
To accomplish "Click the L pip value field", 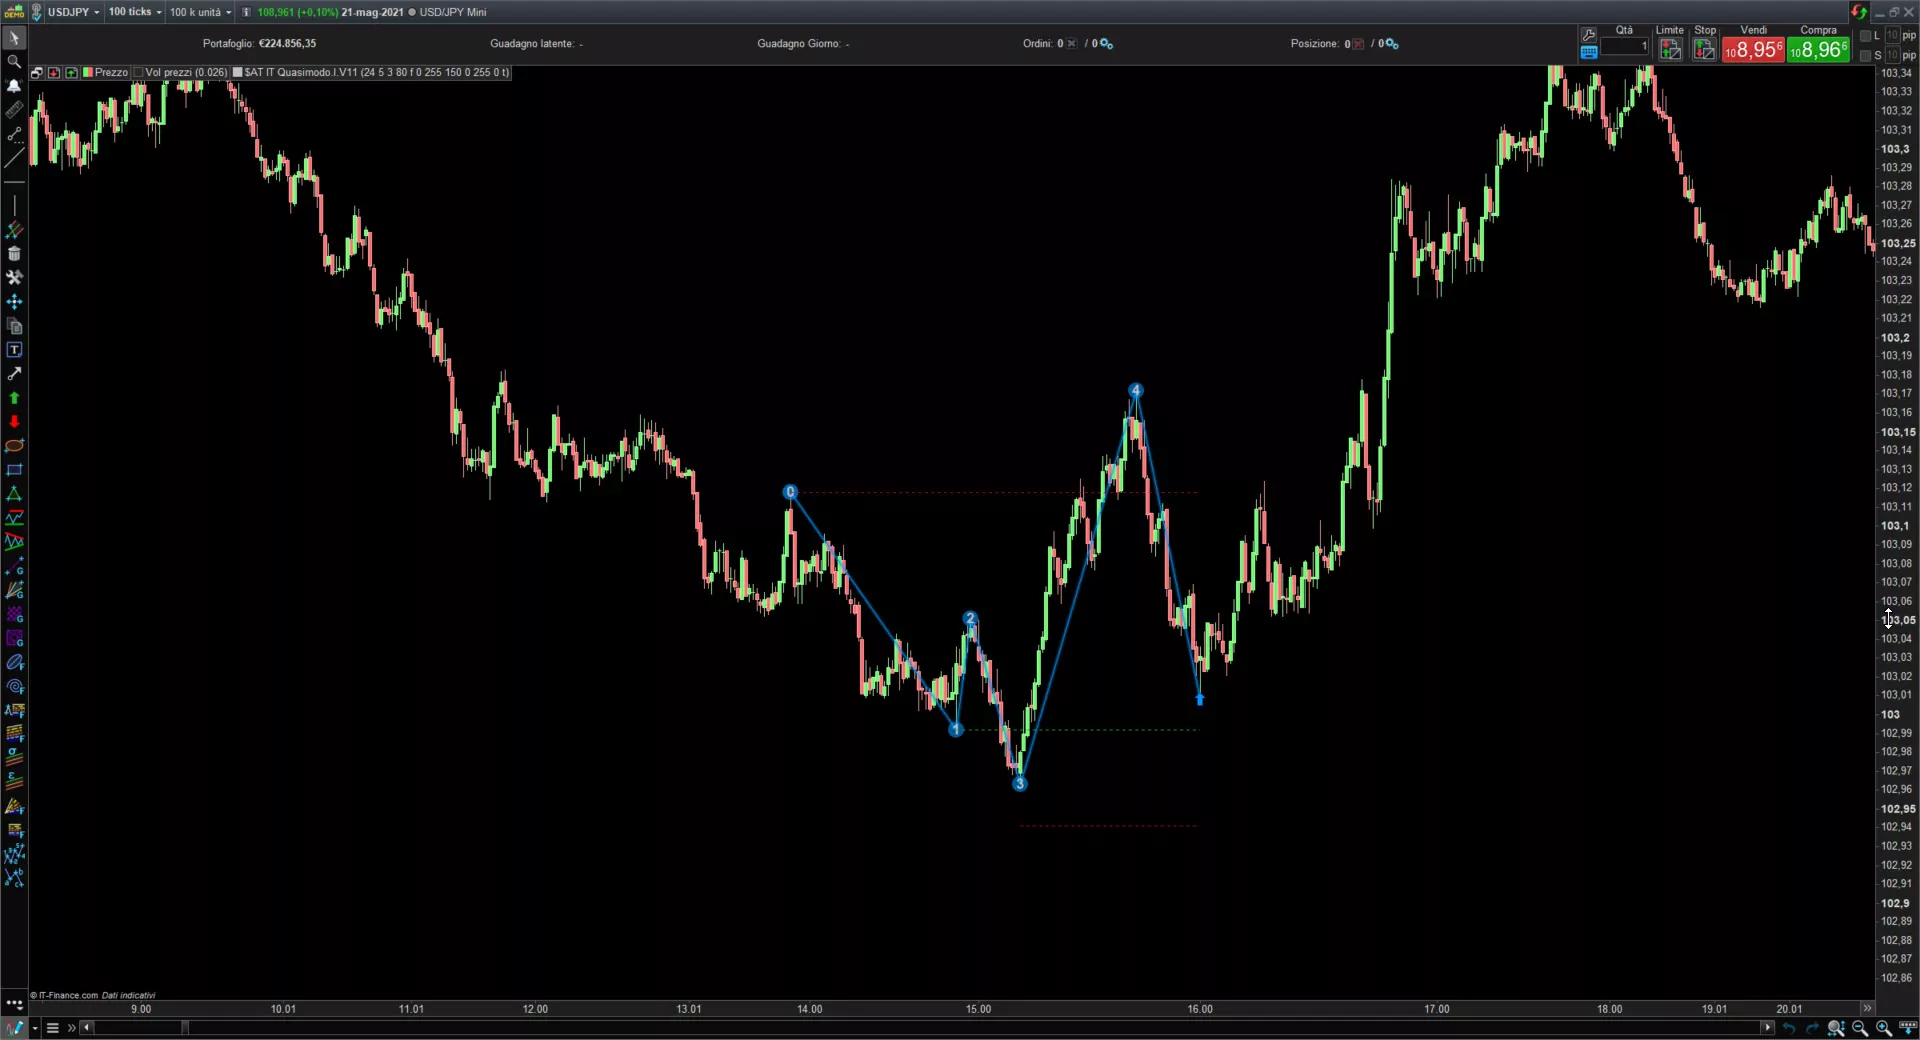I will (1892, 36).
